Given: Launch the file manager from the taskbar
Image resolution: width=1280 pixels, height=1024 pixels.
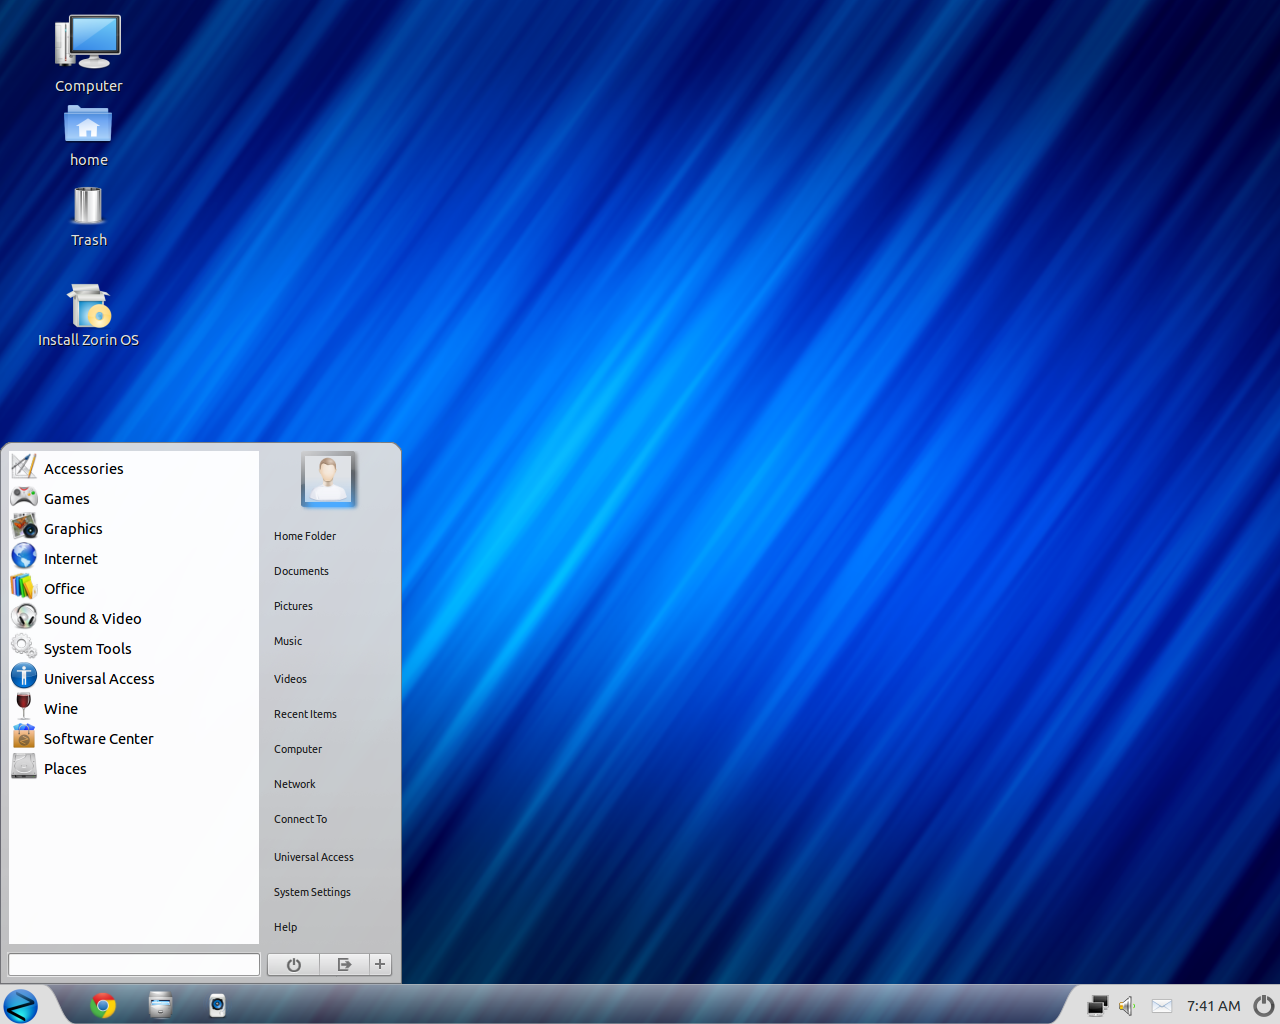Looking at the screenshot, I should [x=160, y=1005].
